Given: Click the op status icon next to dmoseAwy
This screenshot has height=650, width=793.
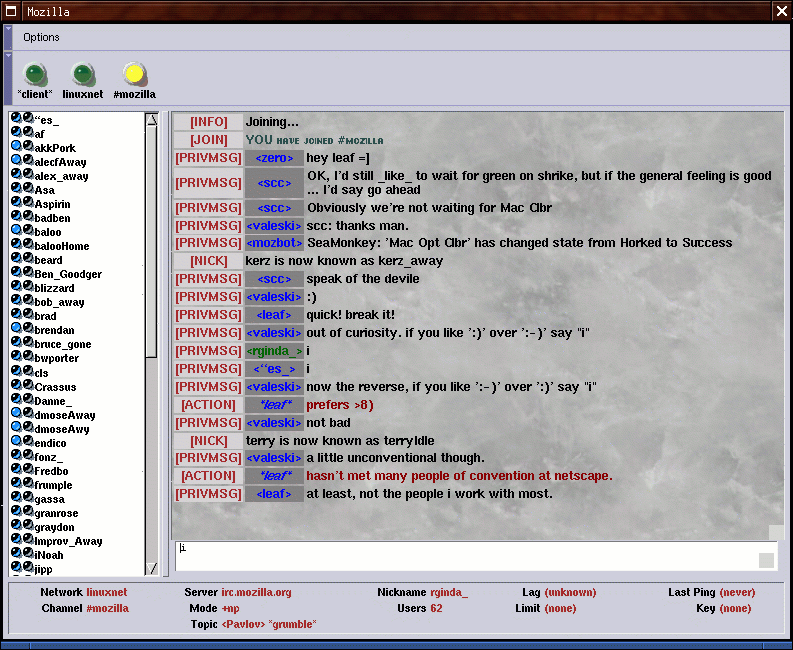Looking at the screenshot, I should [x=16, y=427].
